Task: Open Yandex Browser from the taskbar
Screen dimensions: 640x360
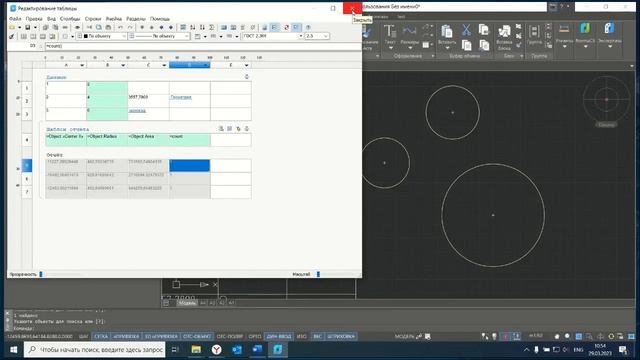Action: 216,350
